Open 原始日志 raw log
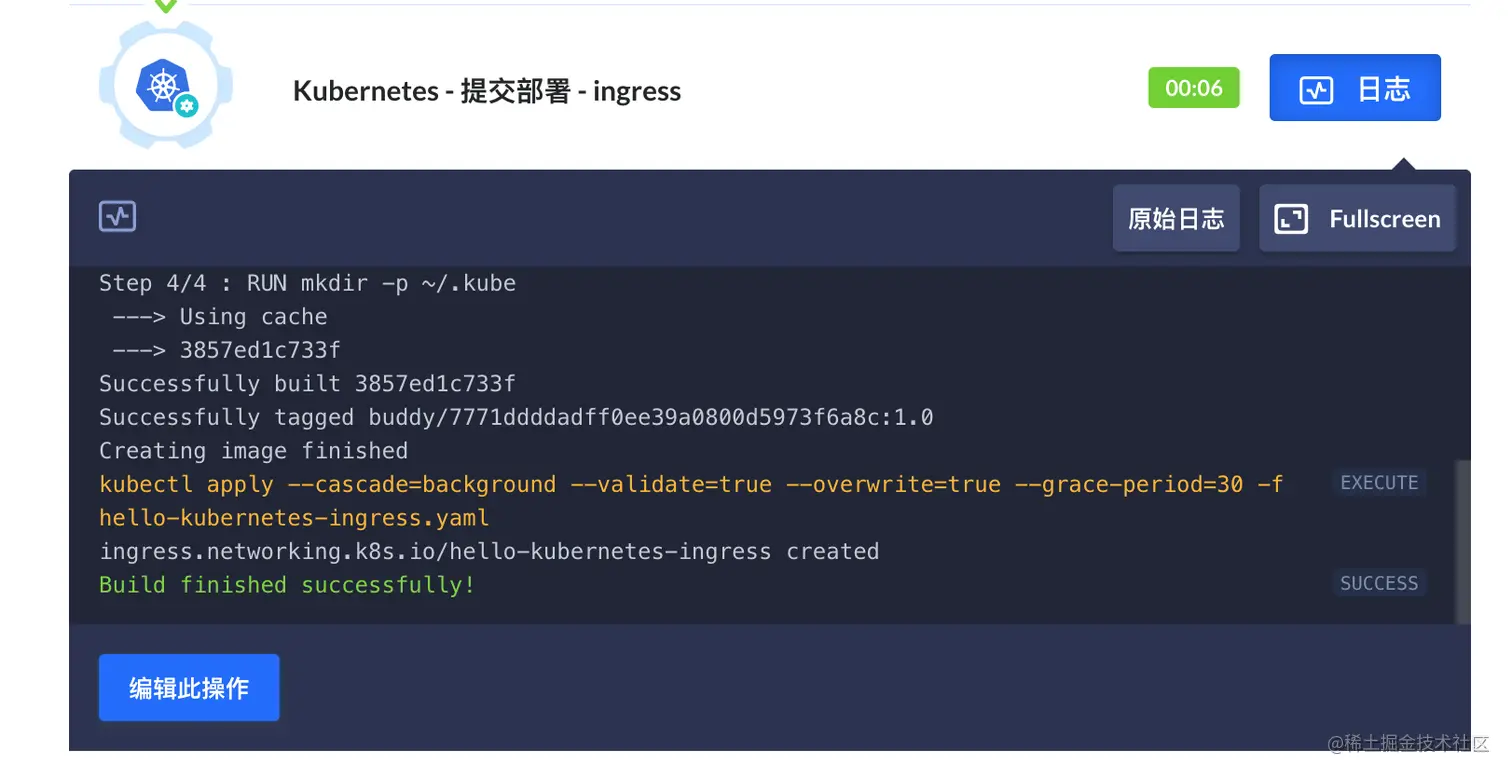This screenshot has width=1512, height=777. pyautogui.click(x=1176, y=218)
